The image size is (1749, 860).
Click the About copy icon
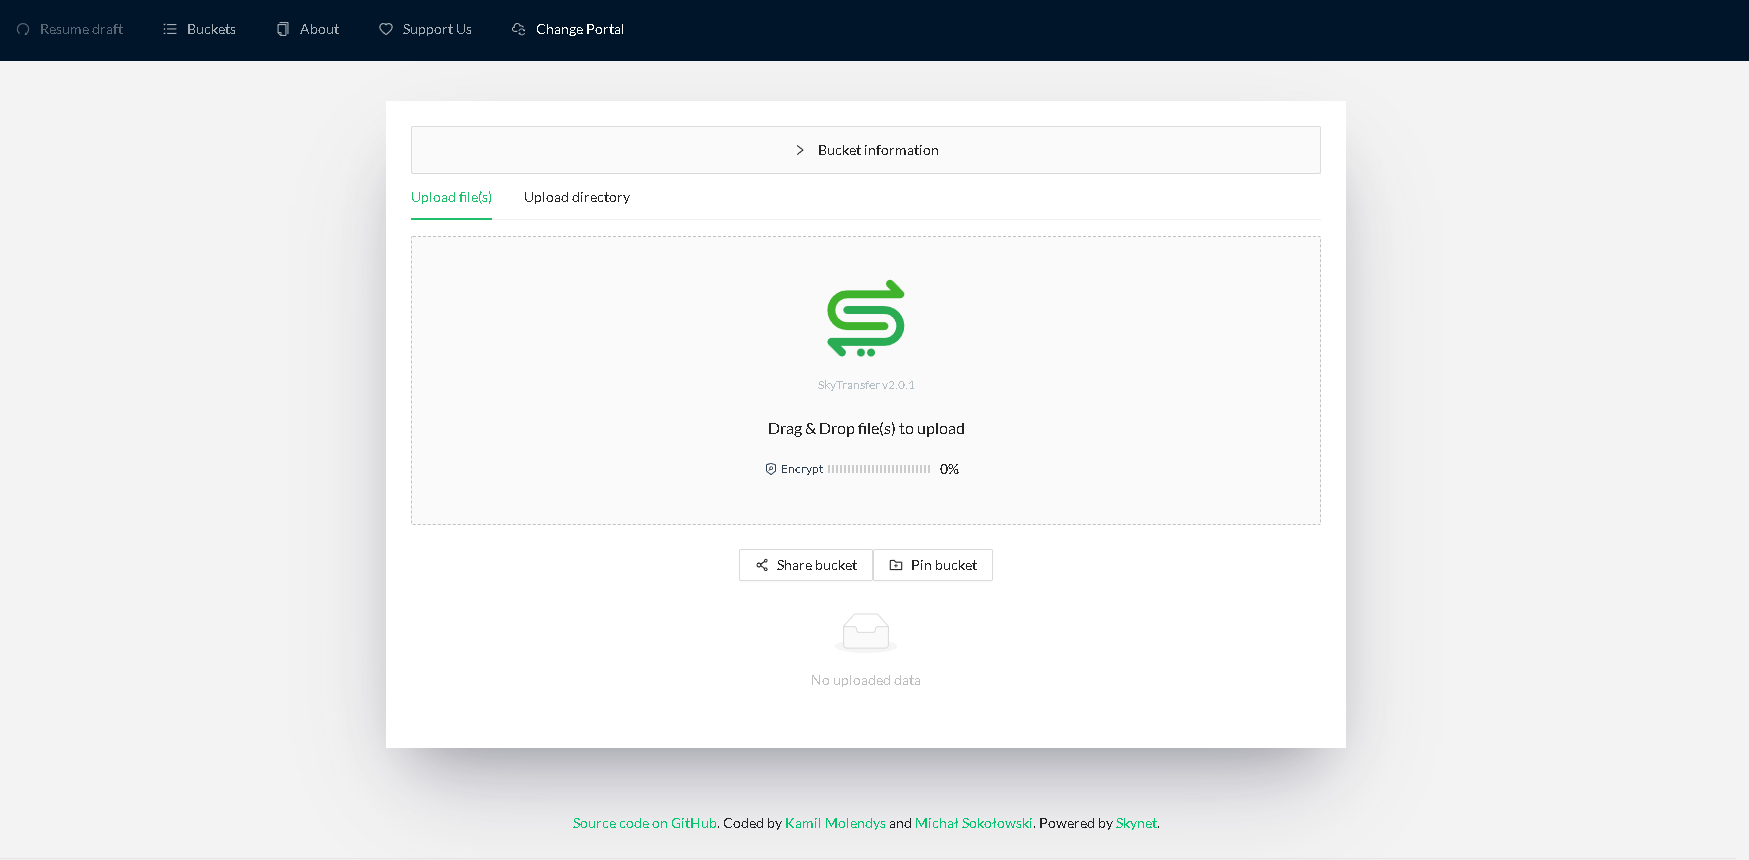pos(283,29)
